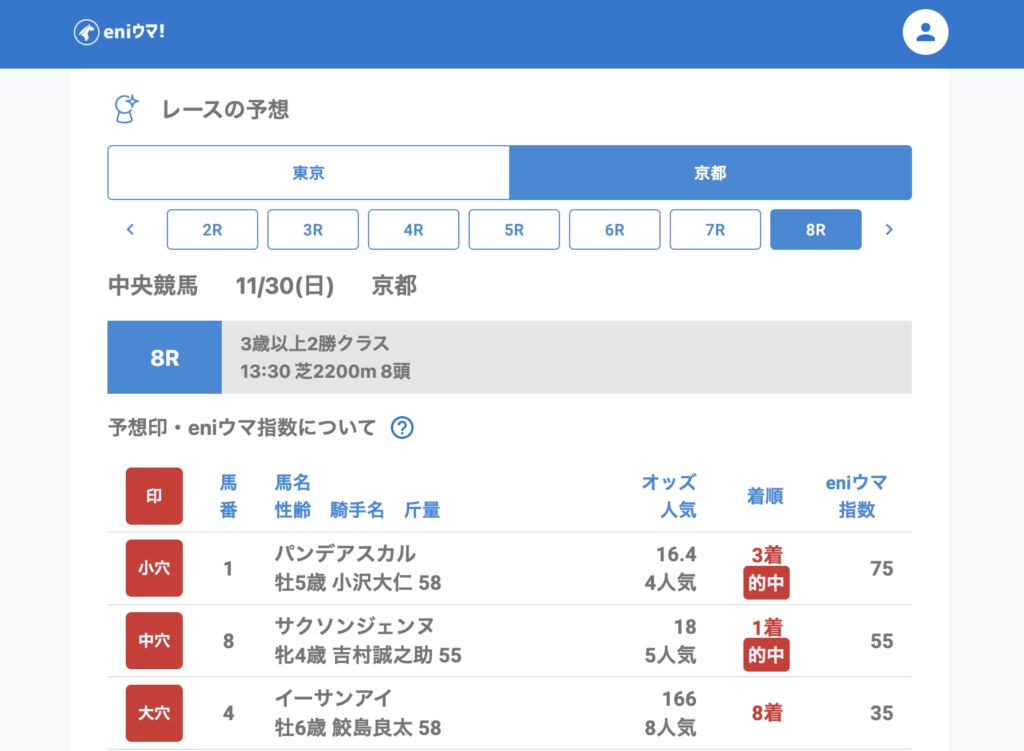Click the eniウマ! logo in header
Screen dimensions: 1024x751
(x=119, y=32)
